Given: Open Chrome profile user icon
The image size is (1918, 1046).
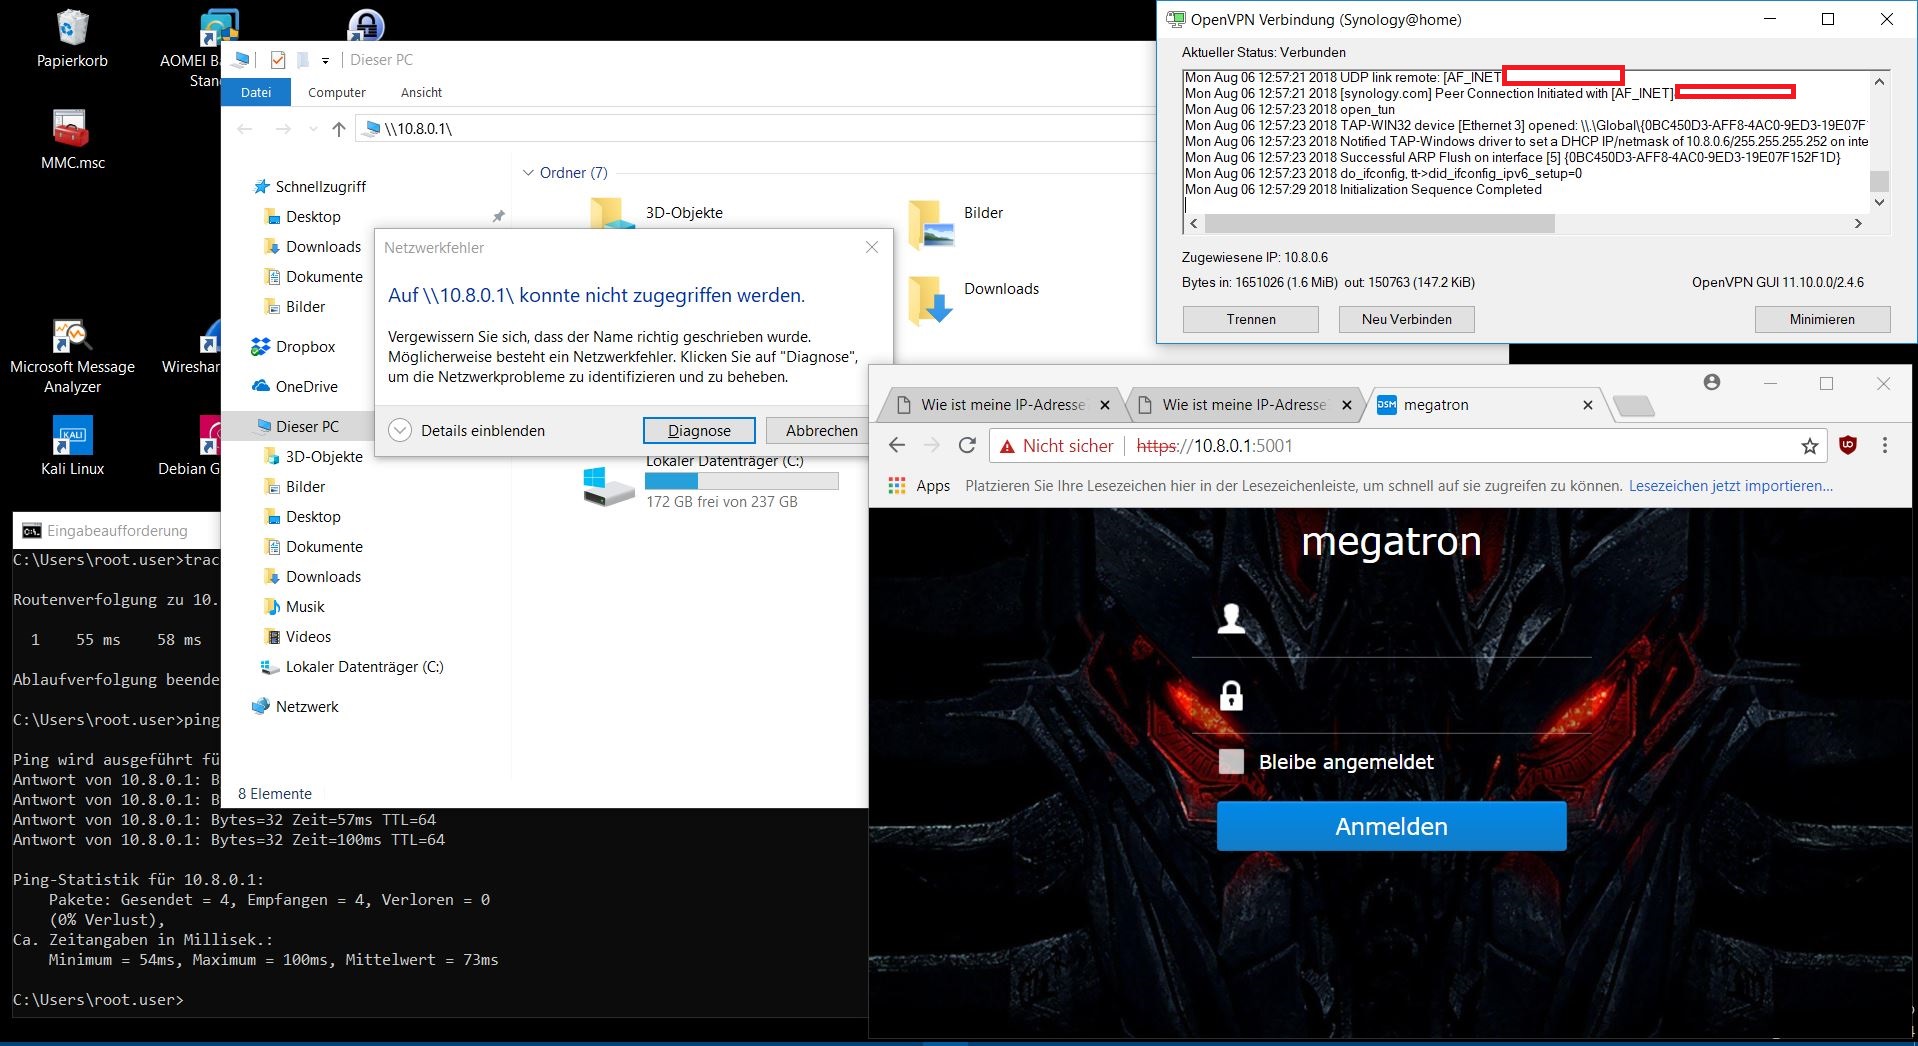Looking at the screenshot, I should tap(1712, 382).
